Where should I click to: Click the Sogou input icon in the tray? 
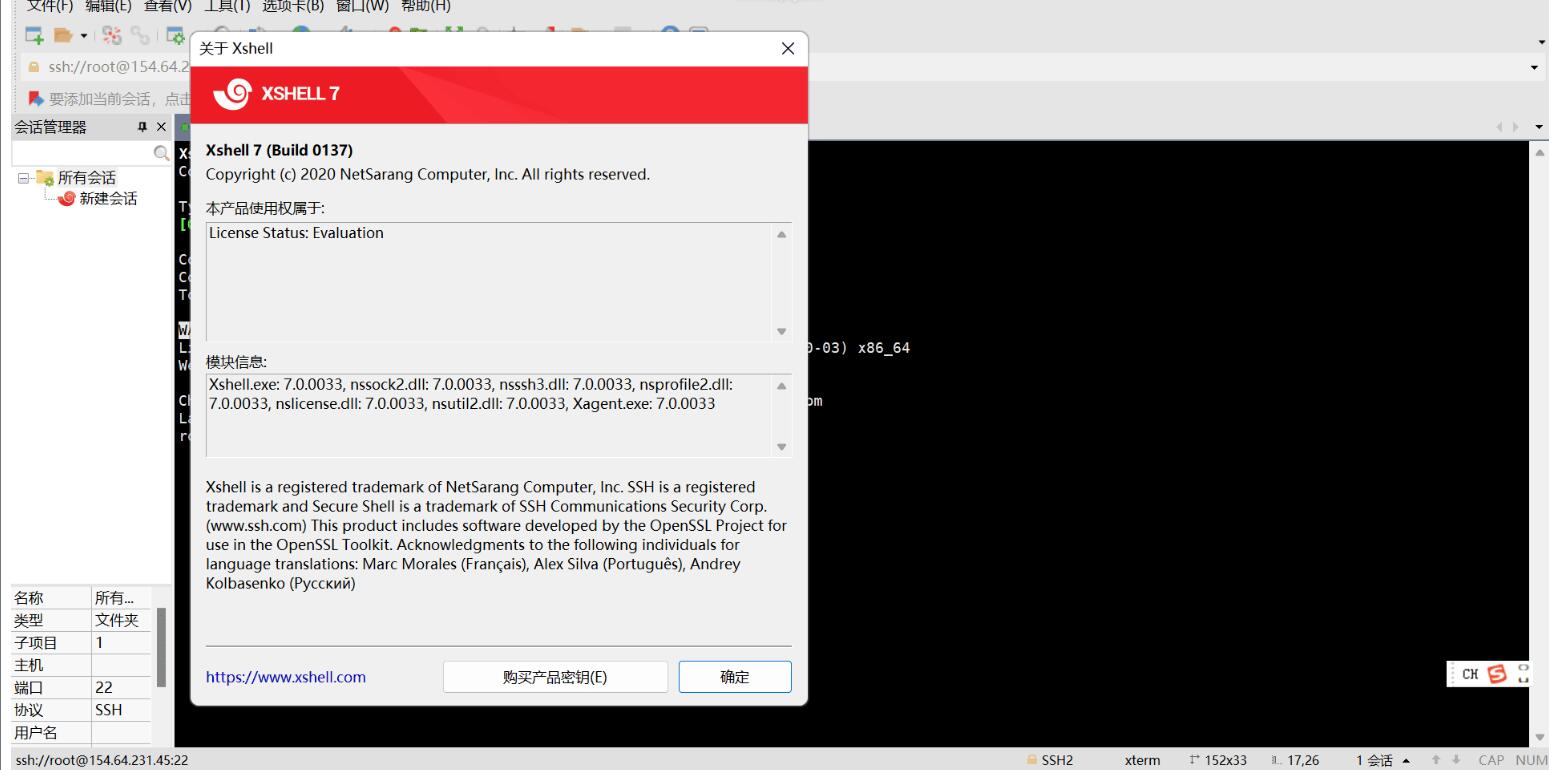(x=1497, y=674)
